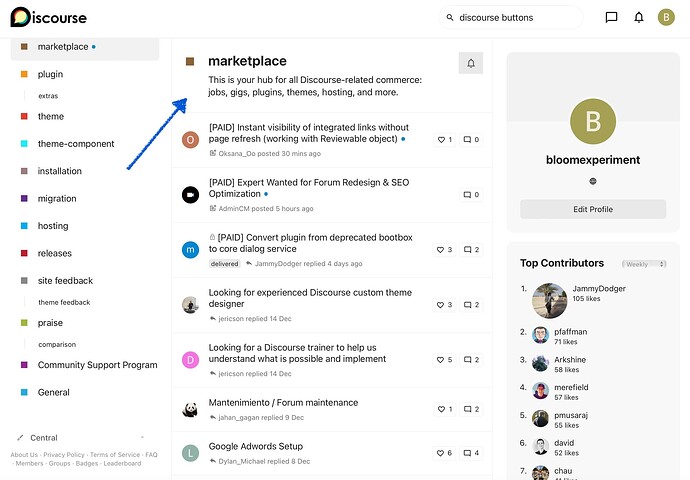Screen dimensions: 690x480
Task: Open the Discourse logo home link
Action: pos(48,18)
